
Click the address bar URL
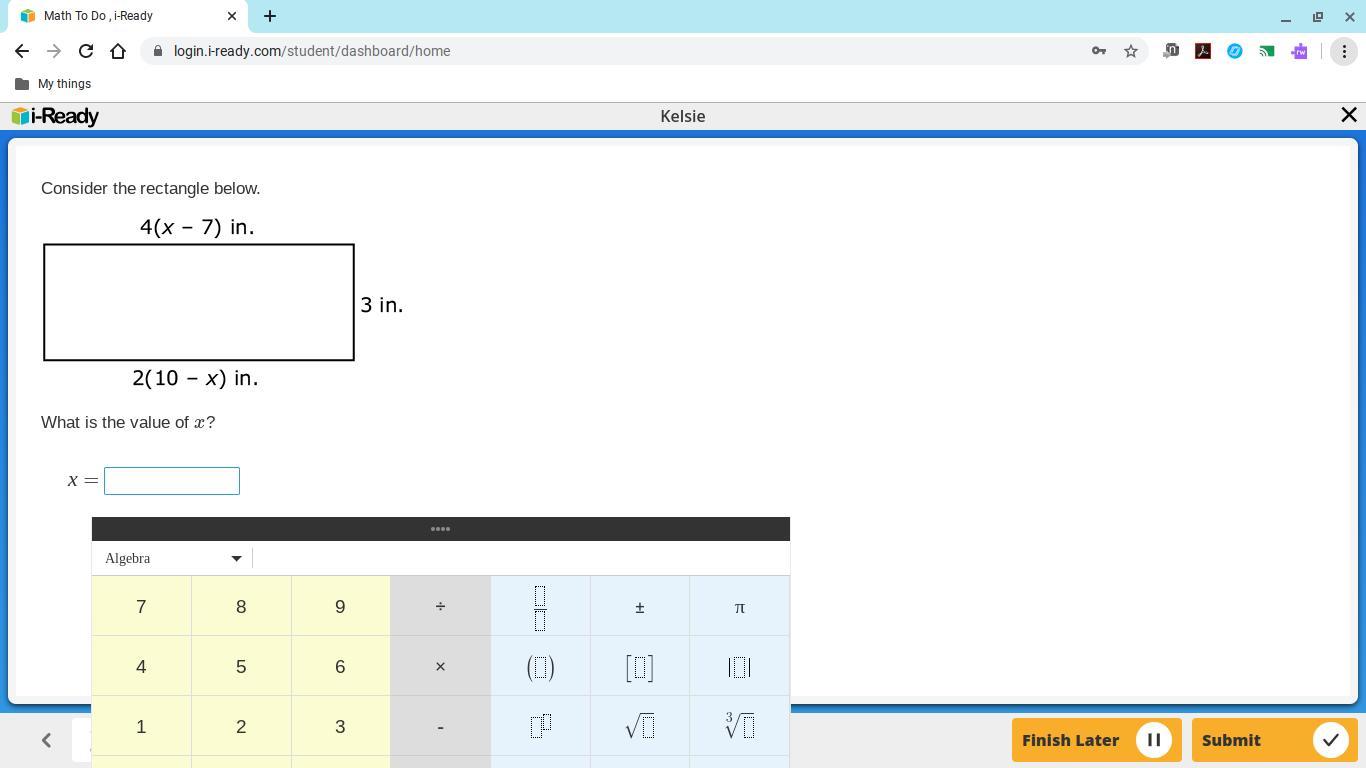coord(312,51)
